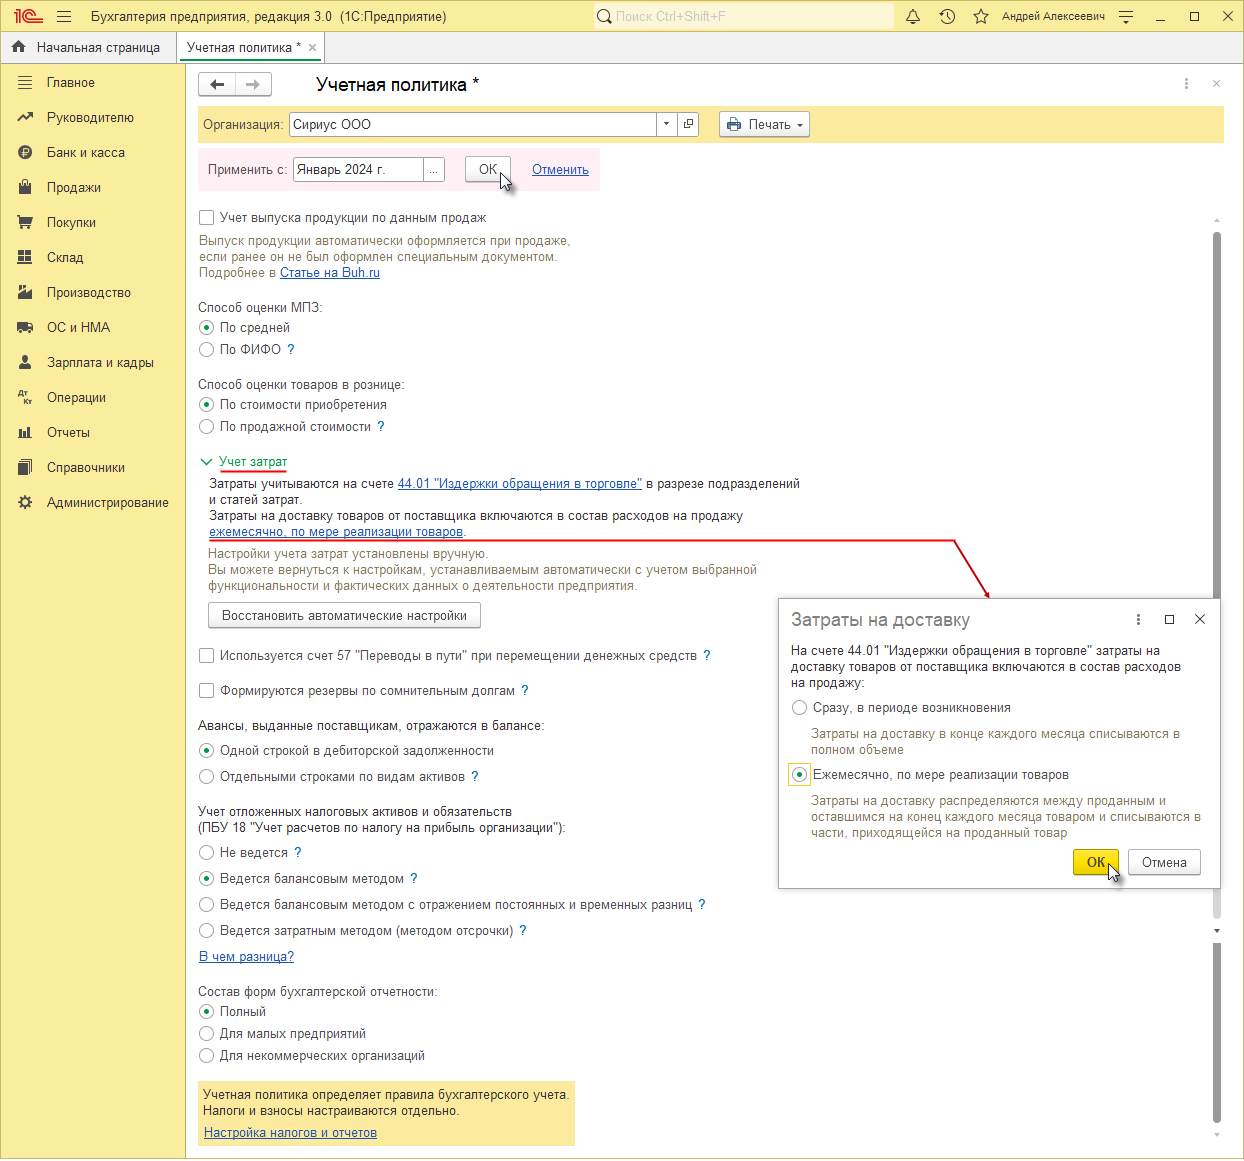
Task: Go back with the left arrow button
Action: click(x=217, y=84)
